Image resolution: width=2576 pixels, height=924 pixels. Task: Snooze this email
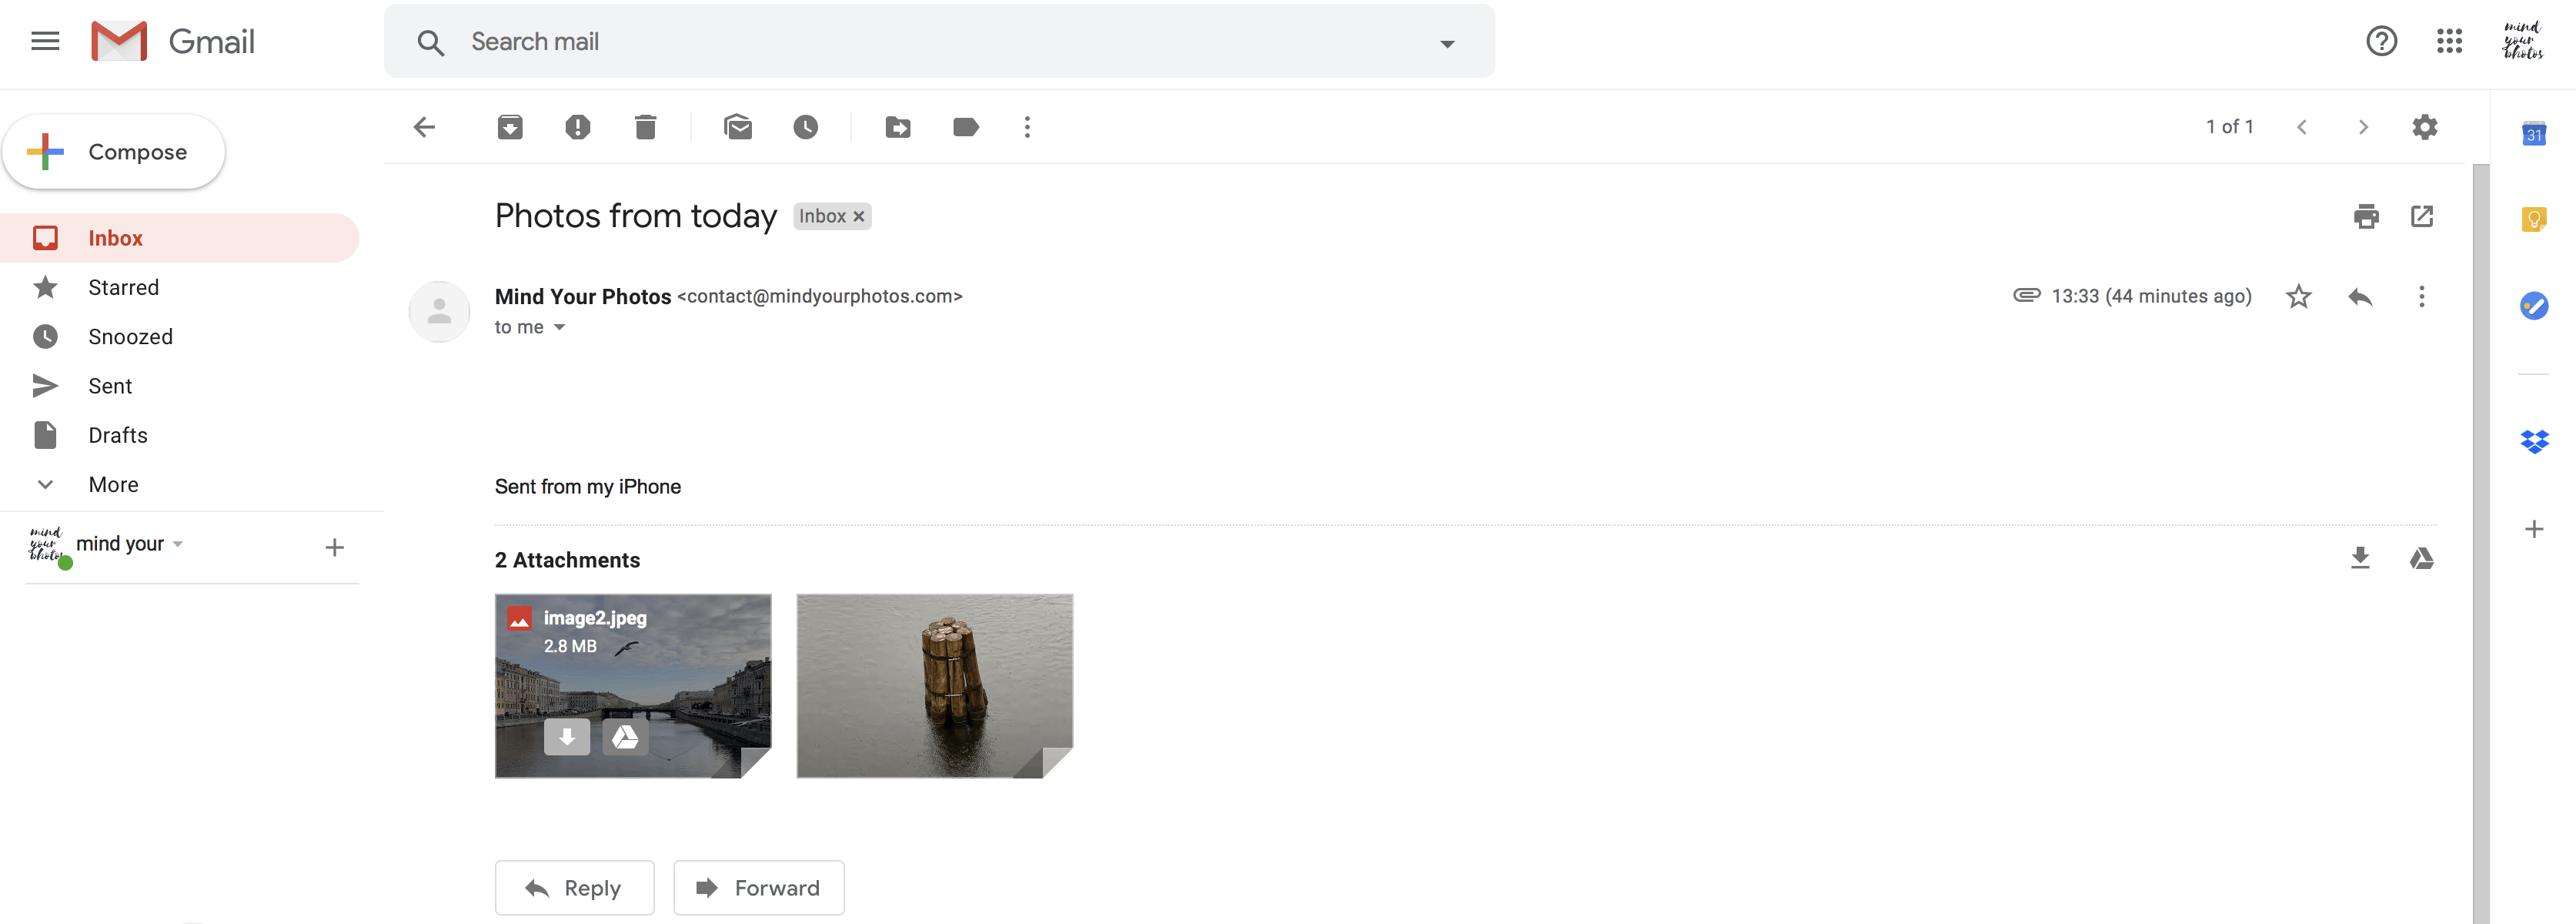tap(806, 127)
